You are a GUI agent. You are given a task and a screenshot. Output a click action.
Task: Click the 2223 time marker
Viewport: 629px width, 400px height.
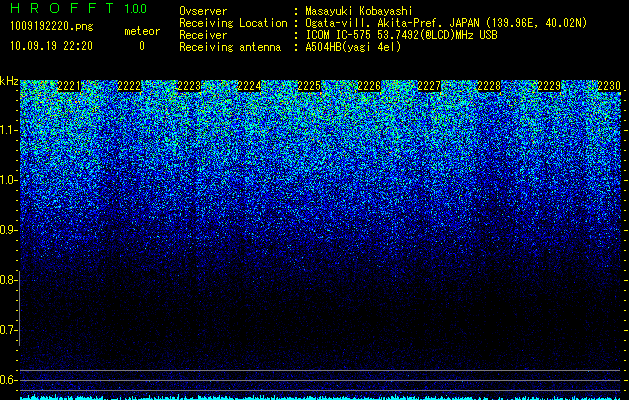tap(189, 86)
